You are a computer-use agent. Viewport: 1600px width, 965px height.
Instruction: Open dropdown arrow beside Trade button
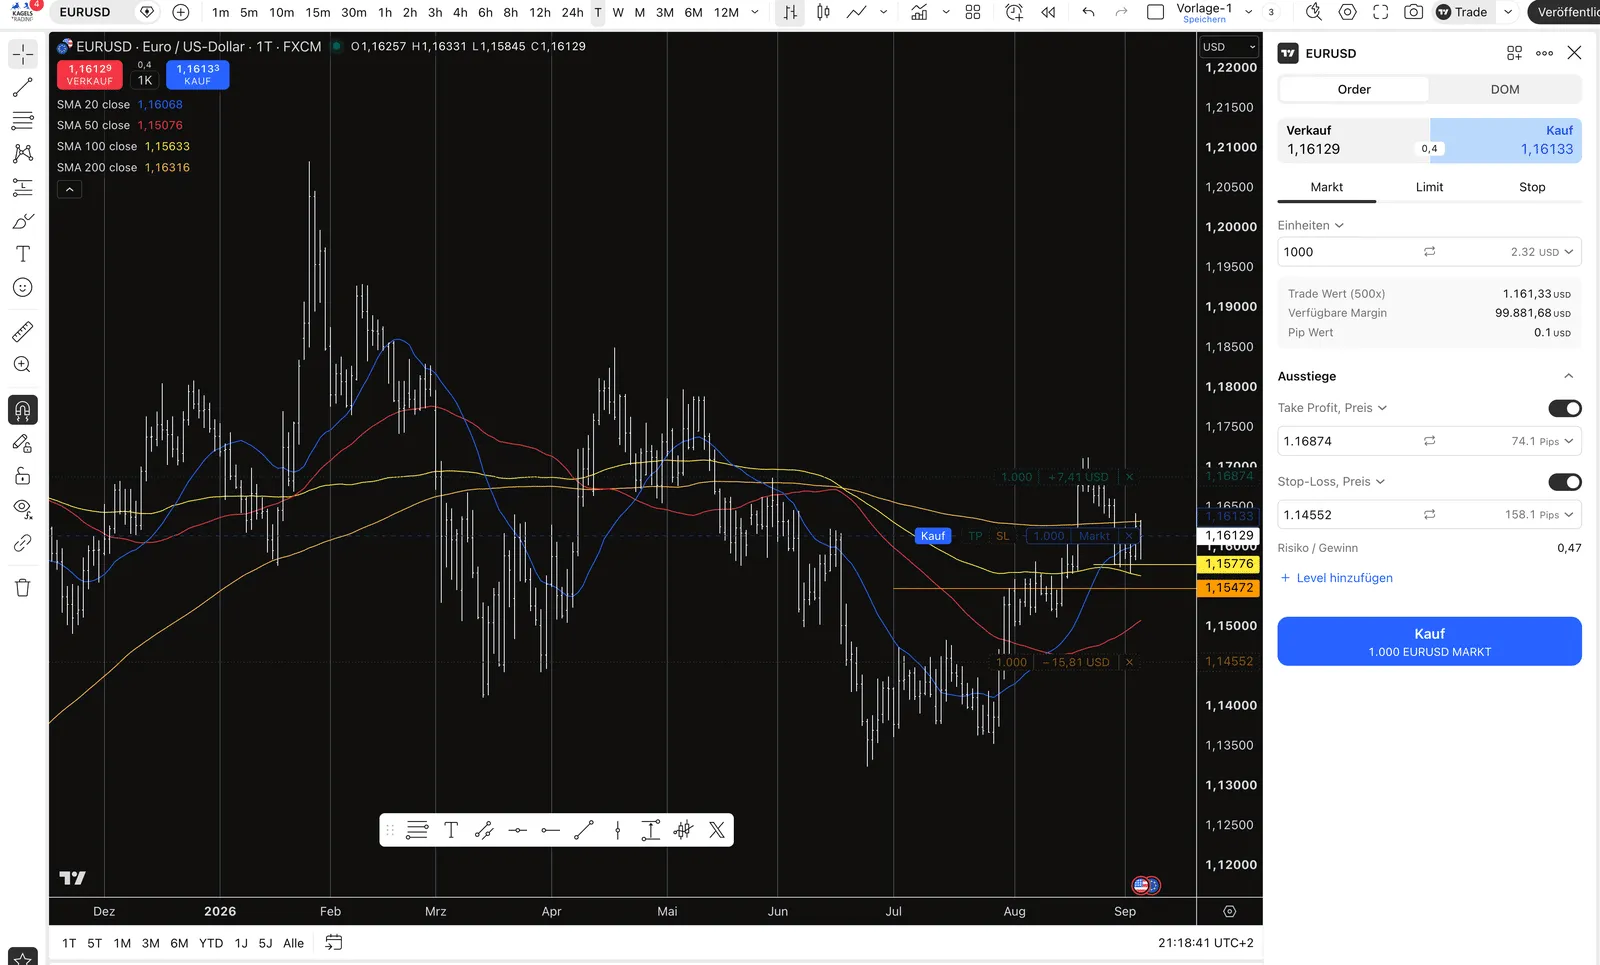(1508, 12)
